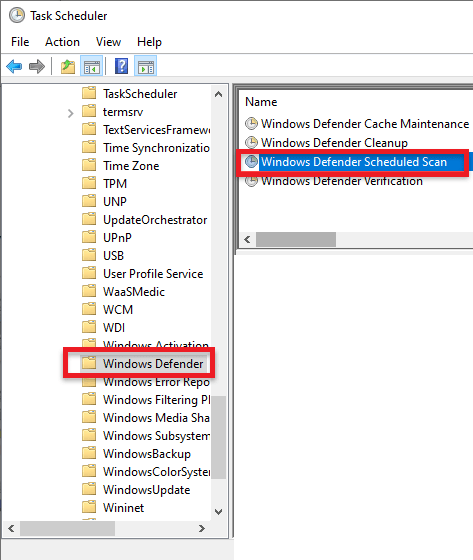
Task: Click the Wininet folder icon
Action: pos(89,507)
